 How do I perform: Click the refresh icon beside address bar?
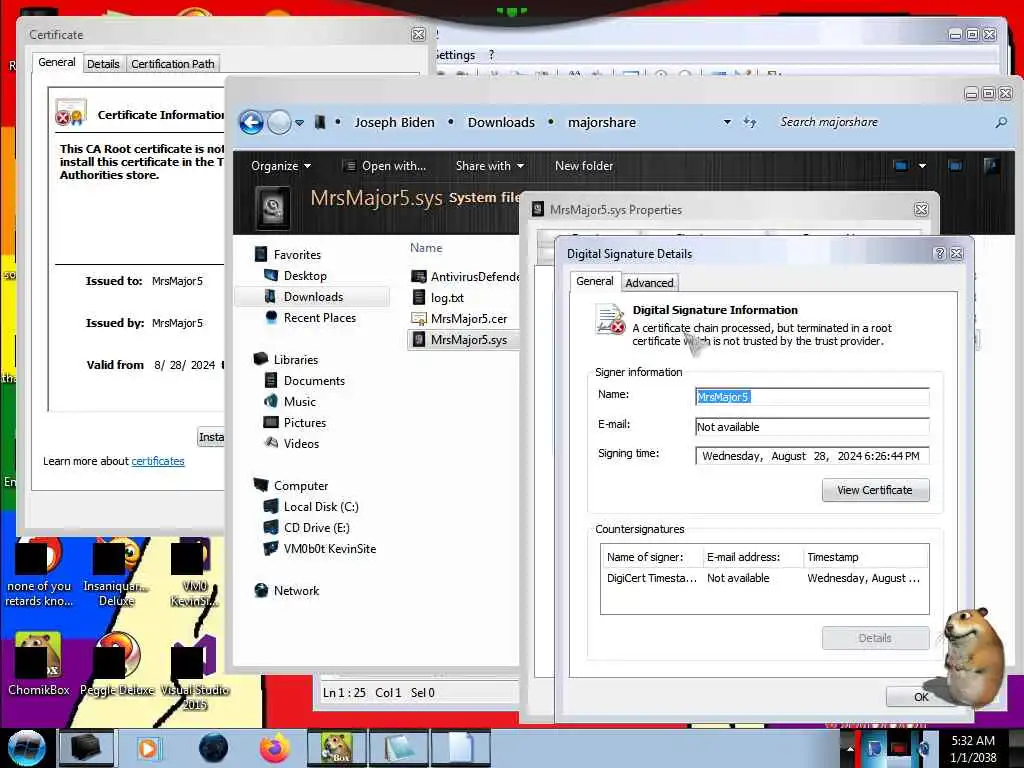tap(750, 122)
